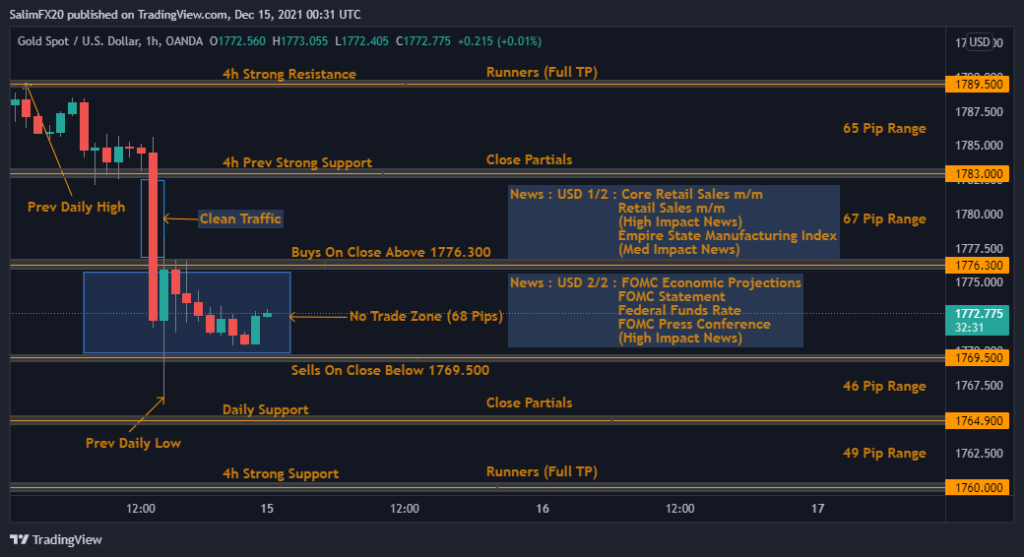
Task: Click the Buys On Close Above 1776.300 text
Action: coord(391,252)
